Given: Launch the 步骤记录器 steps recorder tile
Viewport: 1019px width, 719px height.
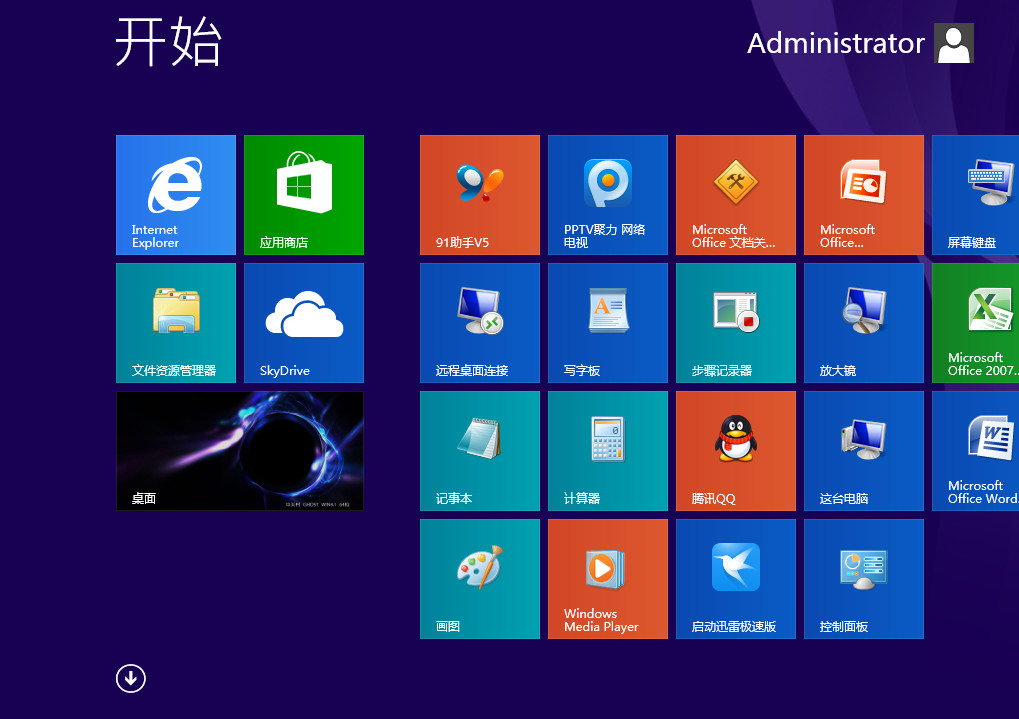Looking at the screenshot, I should (736, 323).
